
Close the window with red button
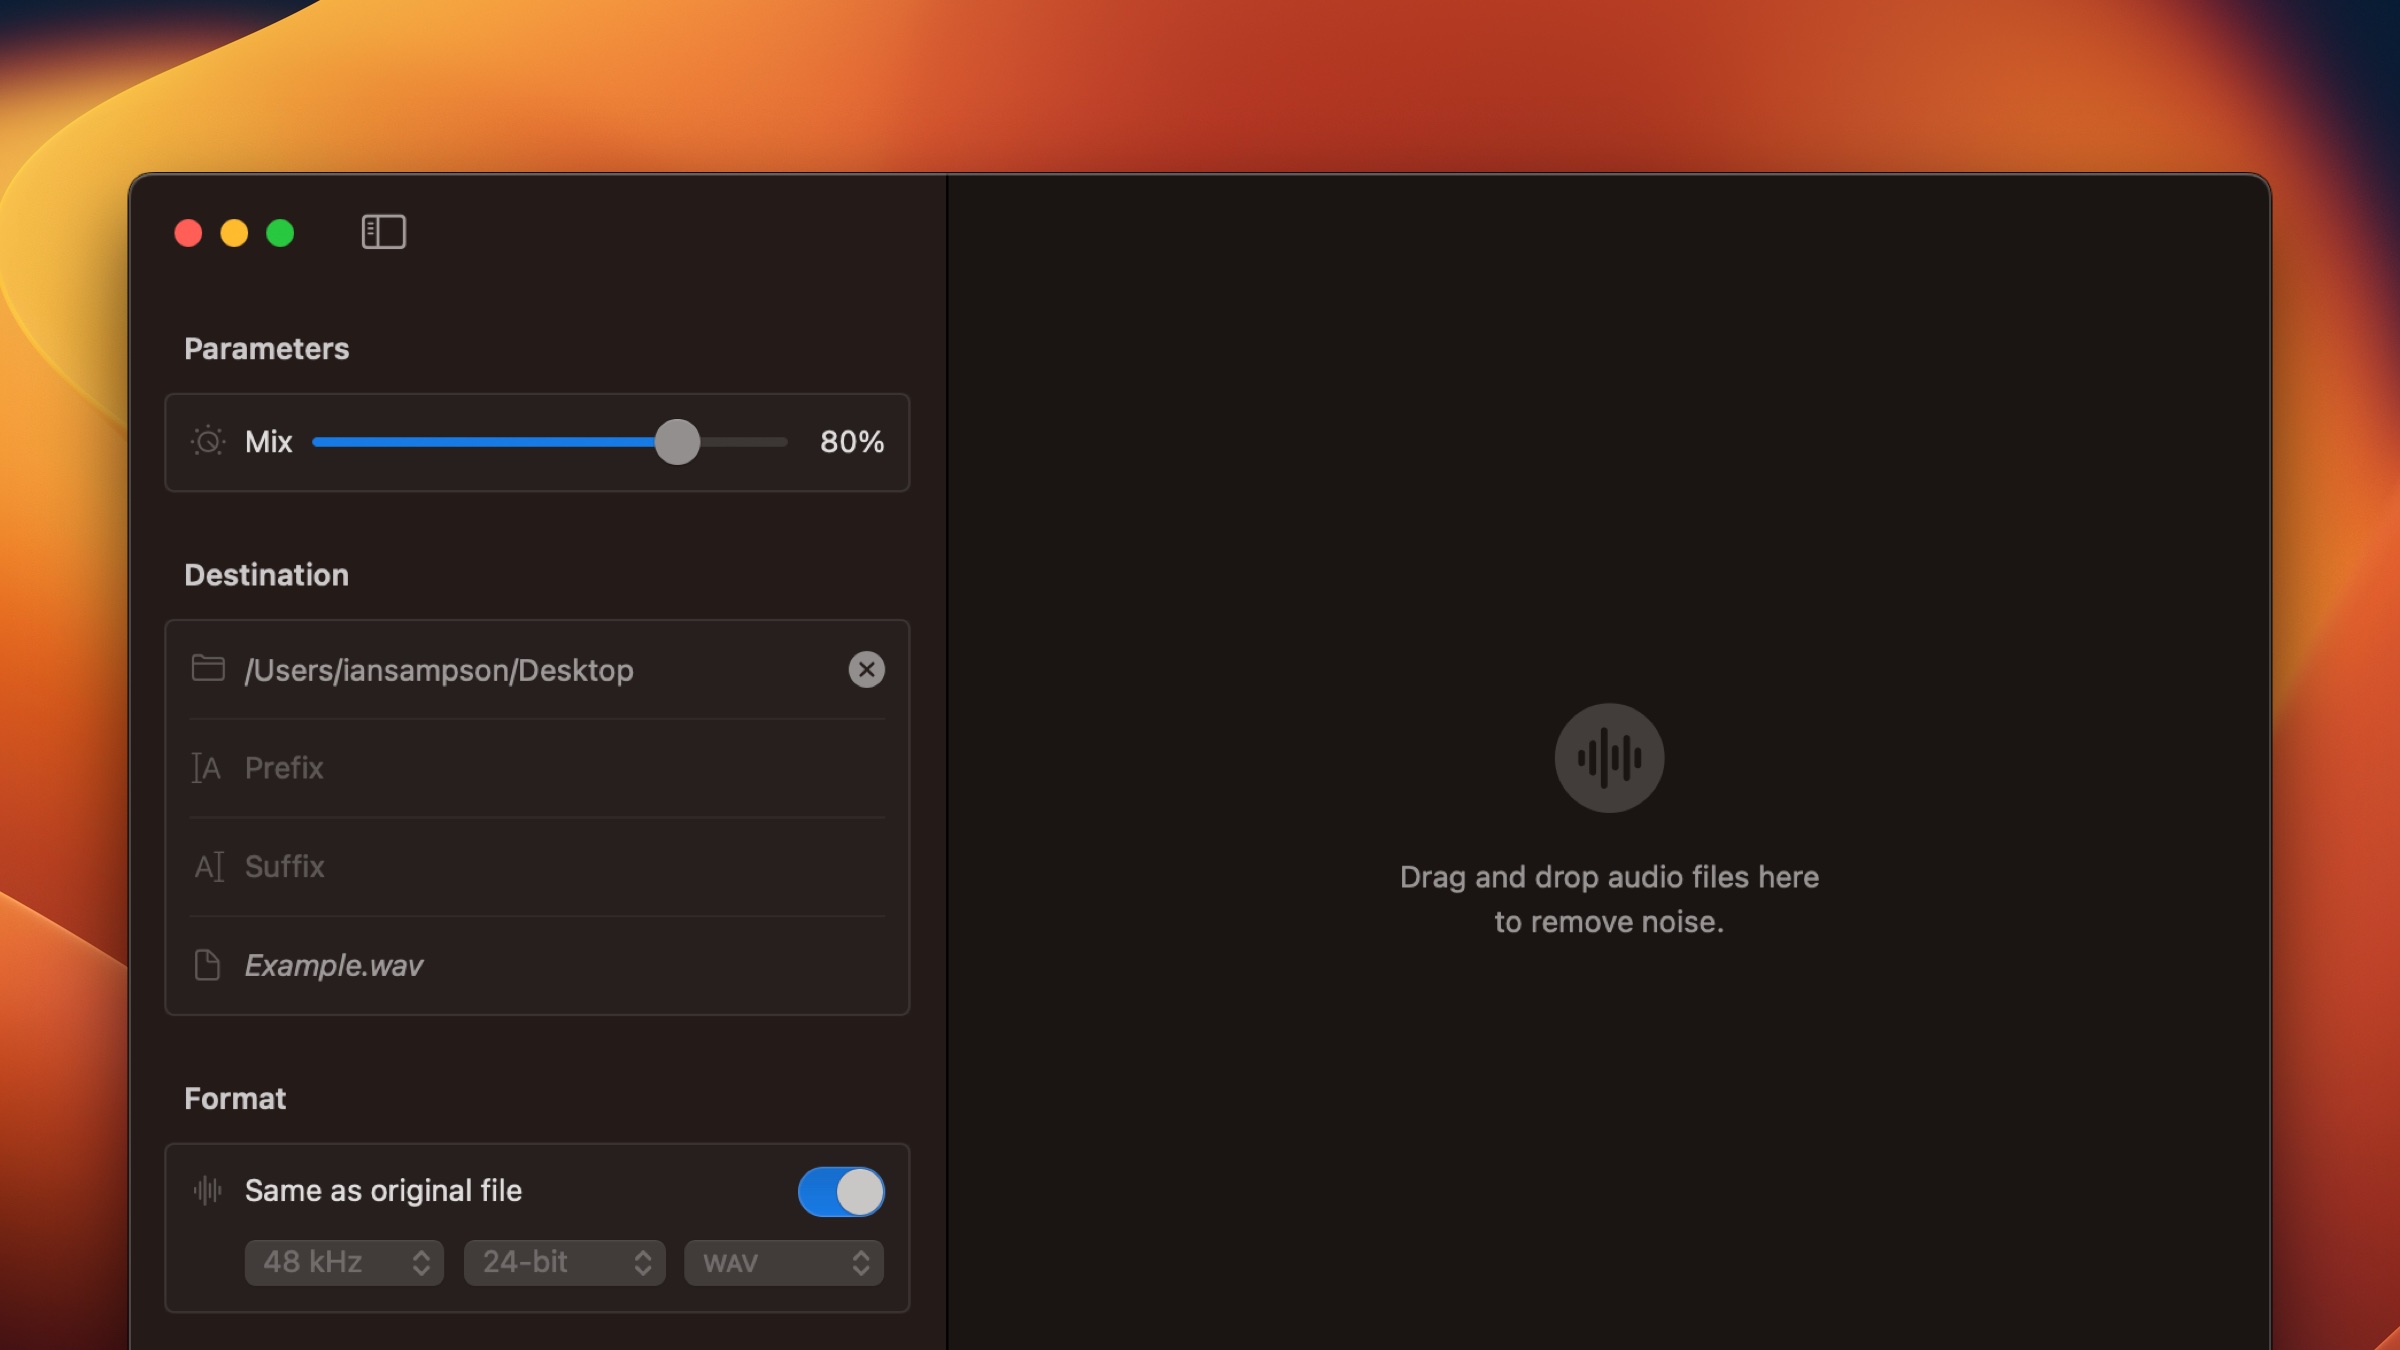coord(188,233)
